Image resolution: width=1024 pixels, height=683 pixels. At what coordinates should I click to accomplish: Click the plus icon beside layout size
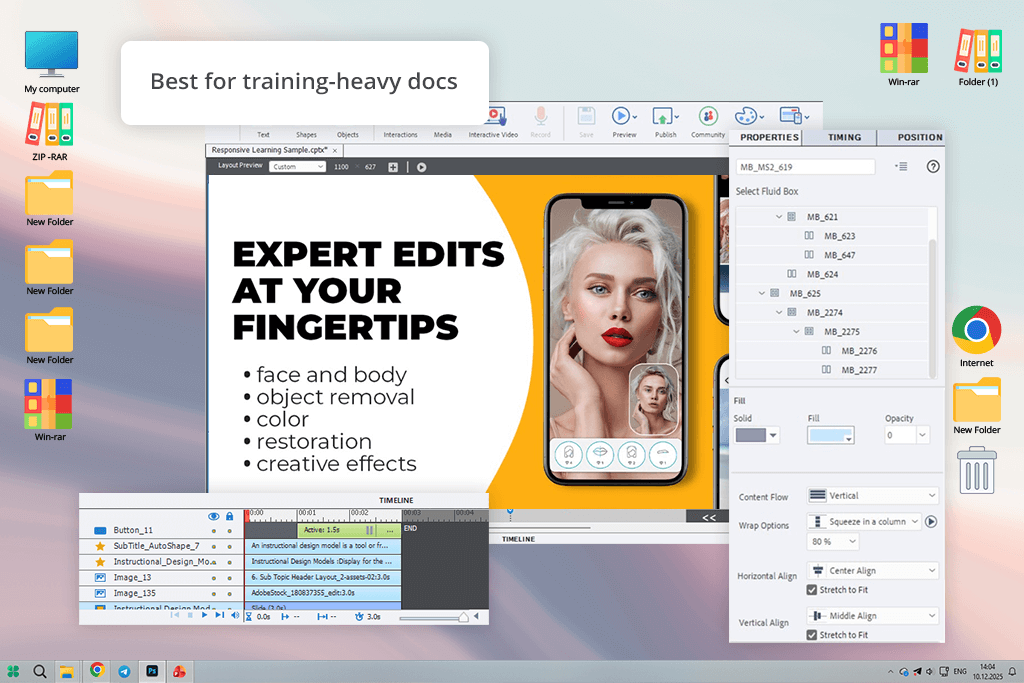tap(393, 167)
